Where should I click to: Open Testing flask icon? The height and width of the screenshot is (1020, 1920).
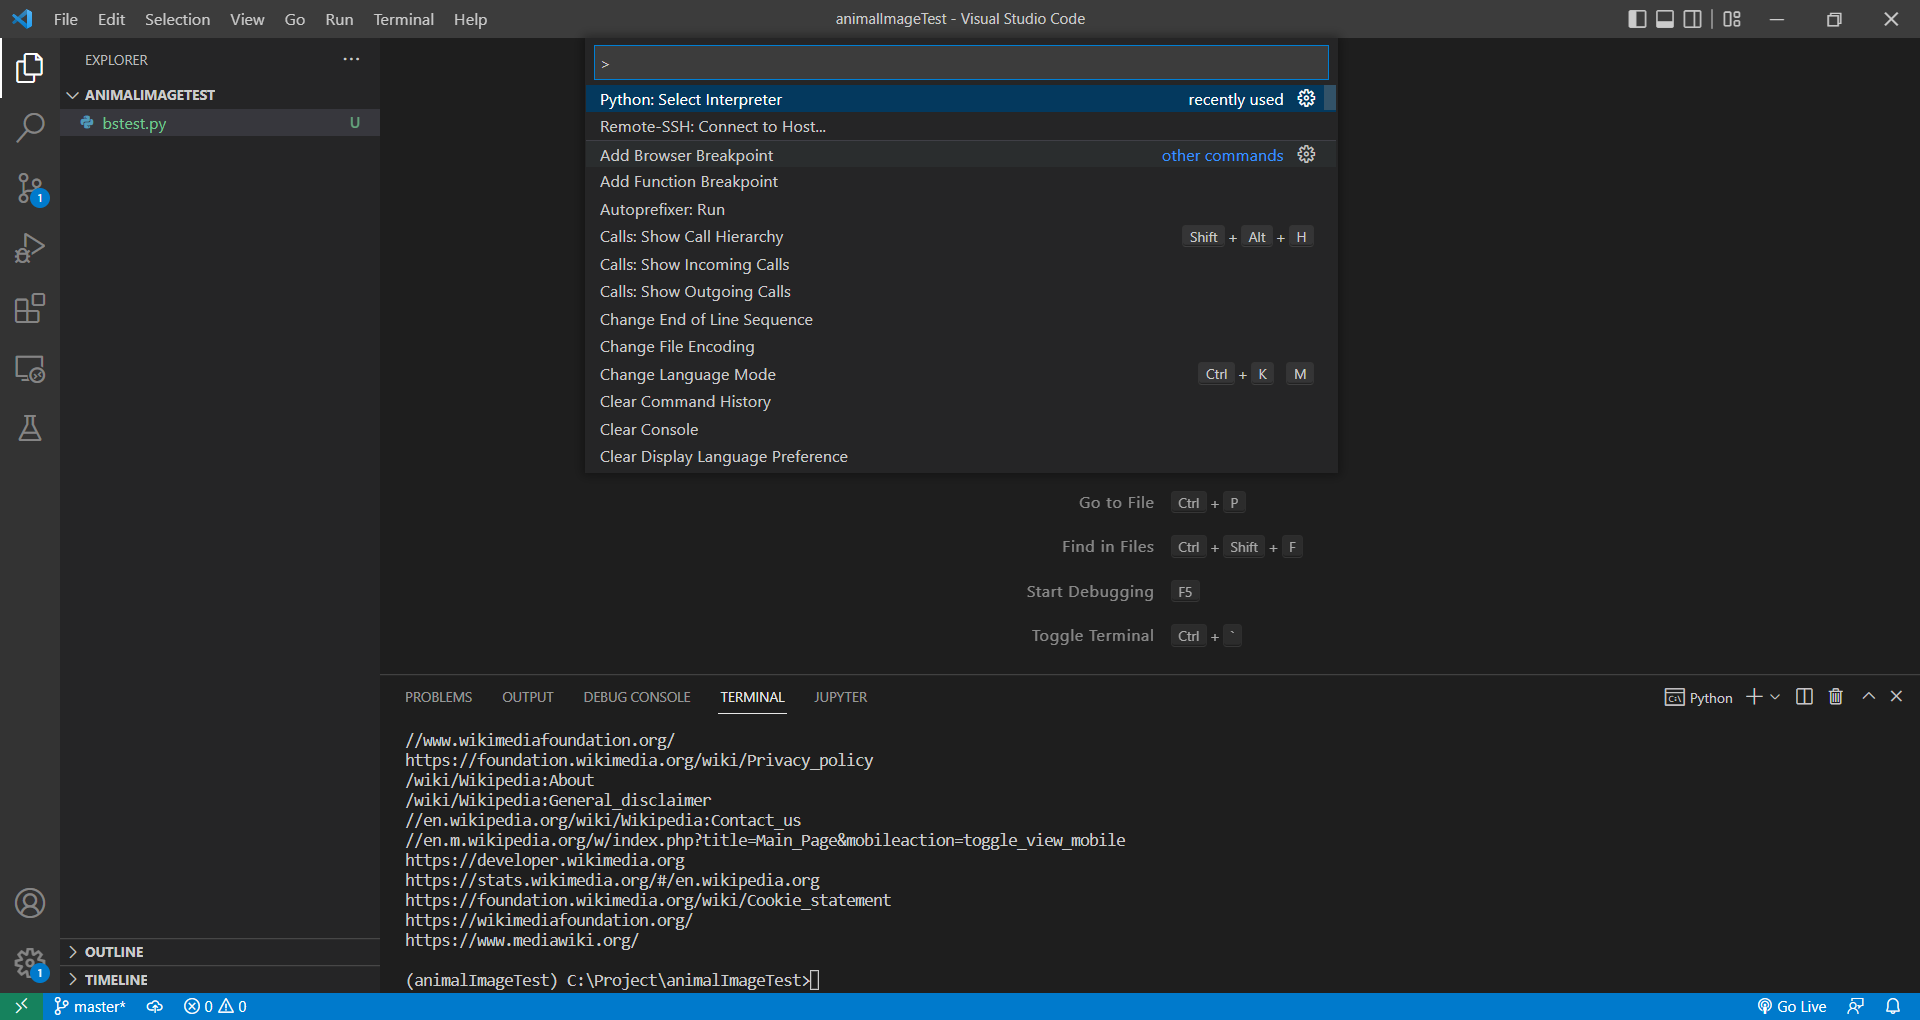[30, 429]
